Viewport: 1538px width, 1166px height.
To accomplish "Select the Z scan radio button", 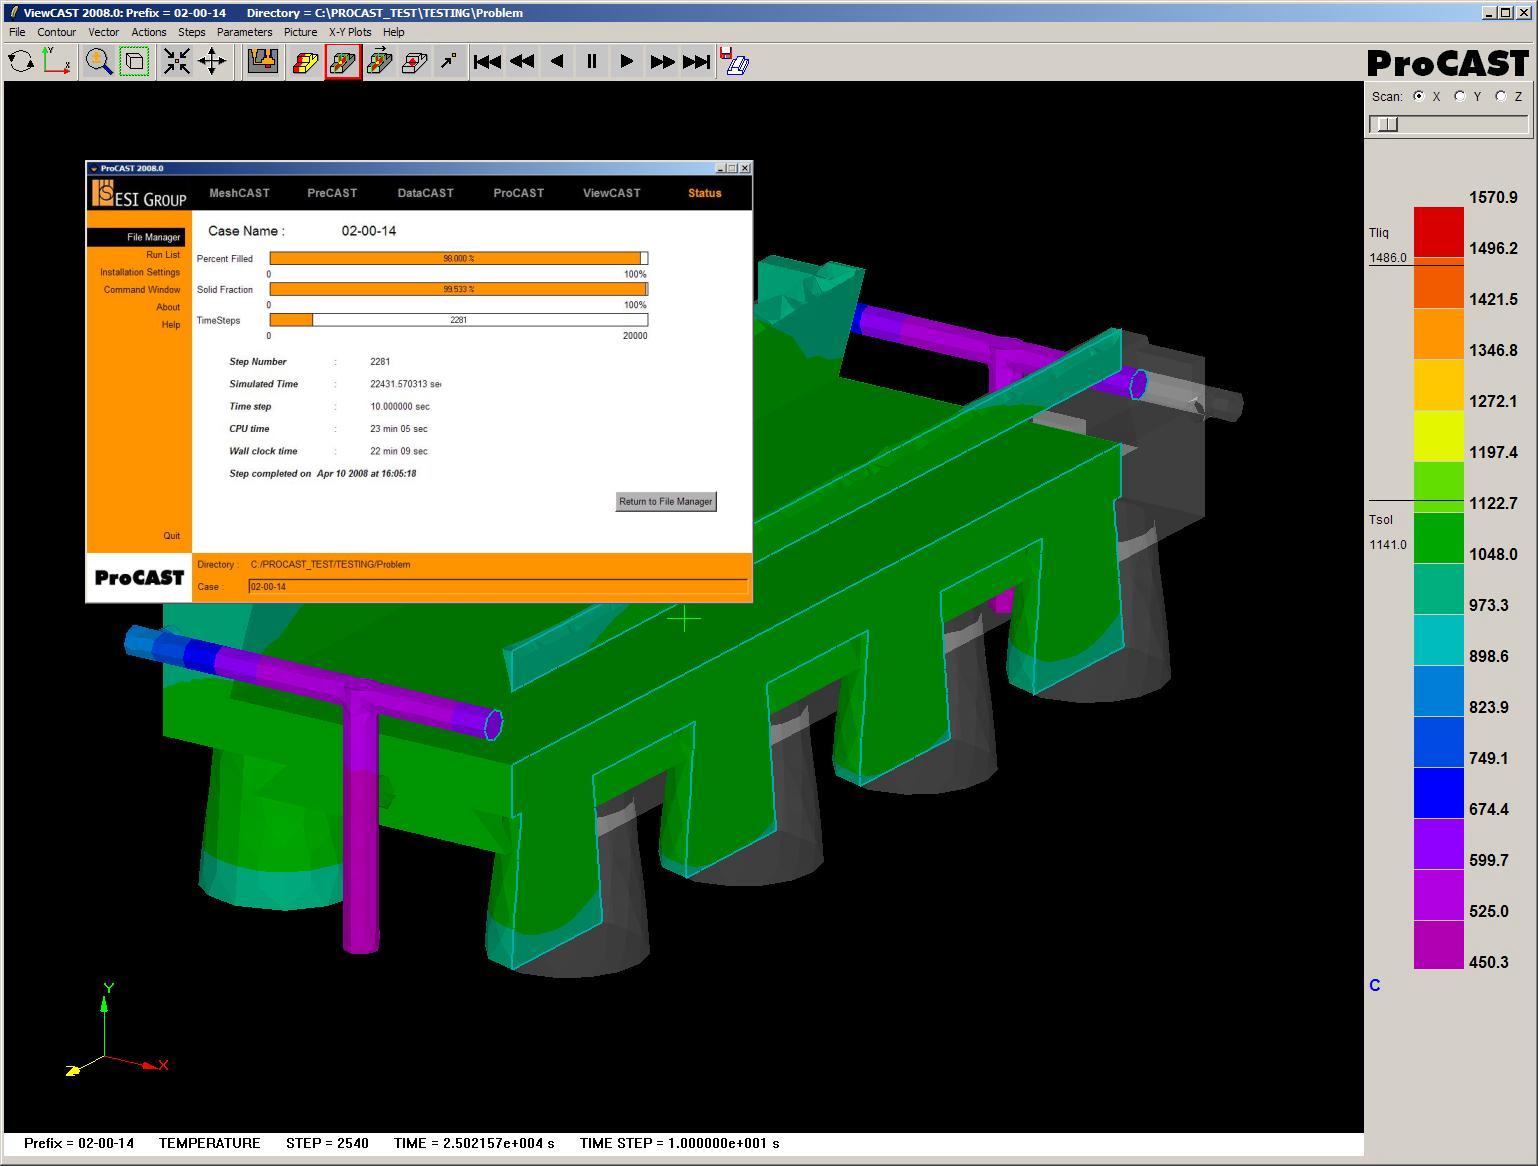I will coord(1500,97).
